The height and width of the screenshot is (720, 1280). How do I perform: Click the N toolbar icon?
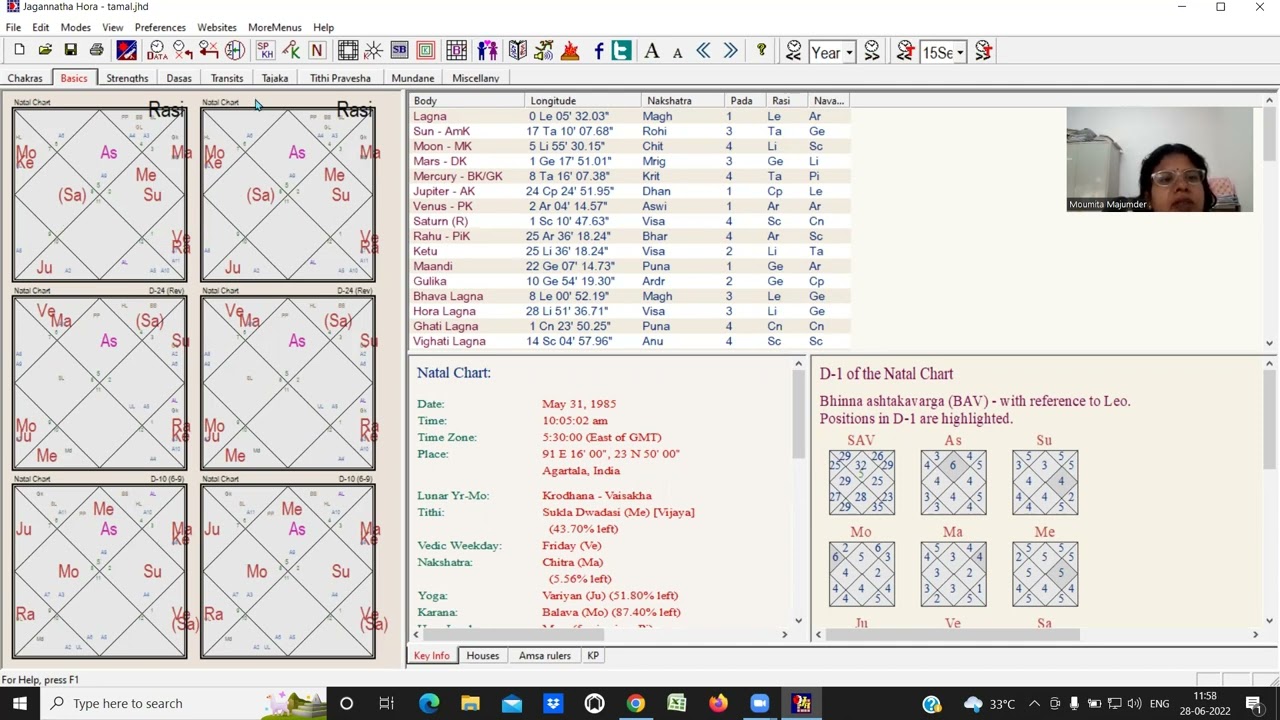click(317, 51)
